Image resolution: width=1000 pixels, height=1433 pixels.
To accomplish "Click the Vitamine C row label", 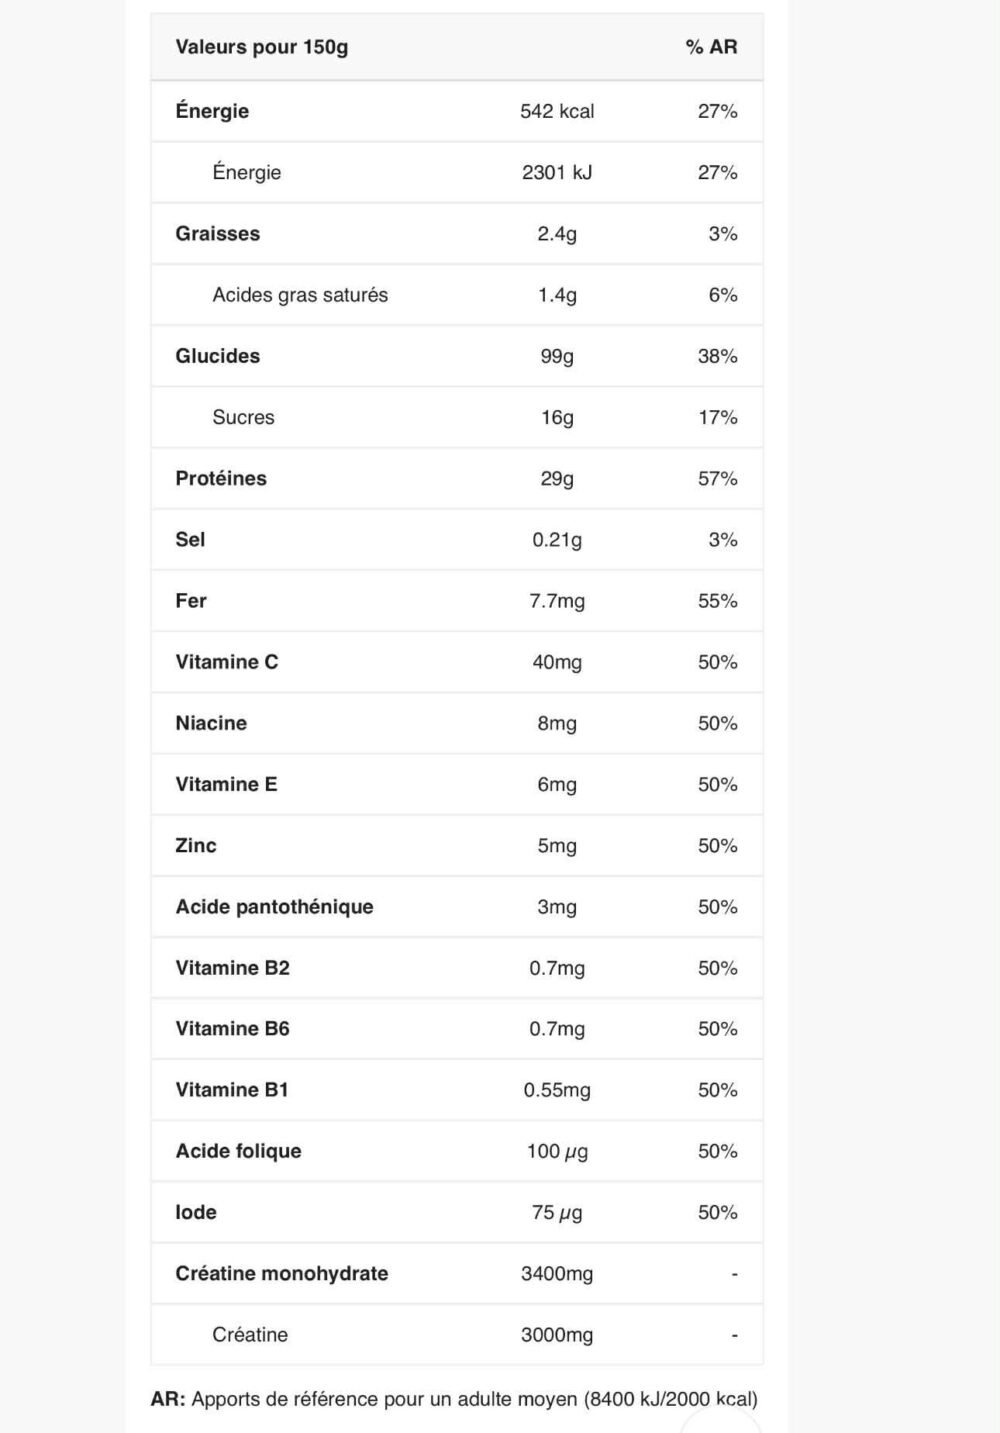I will [x=227, y=662].
